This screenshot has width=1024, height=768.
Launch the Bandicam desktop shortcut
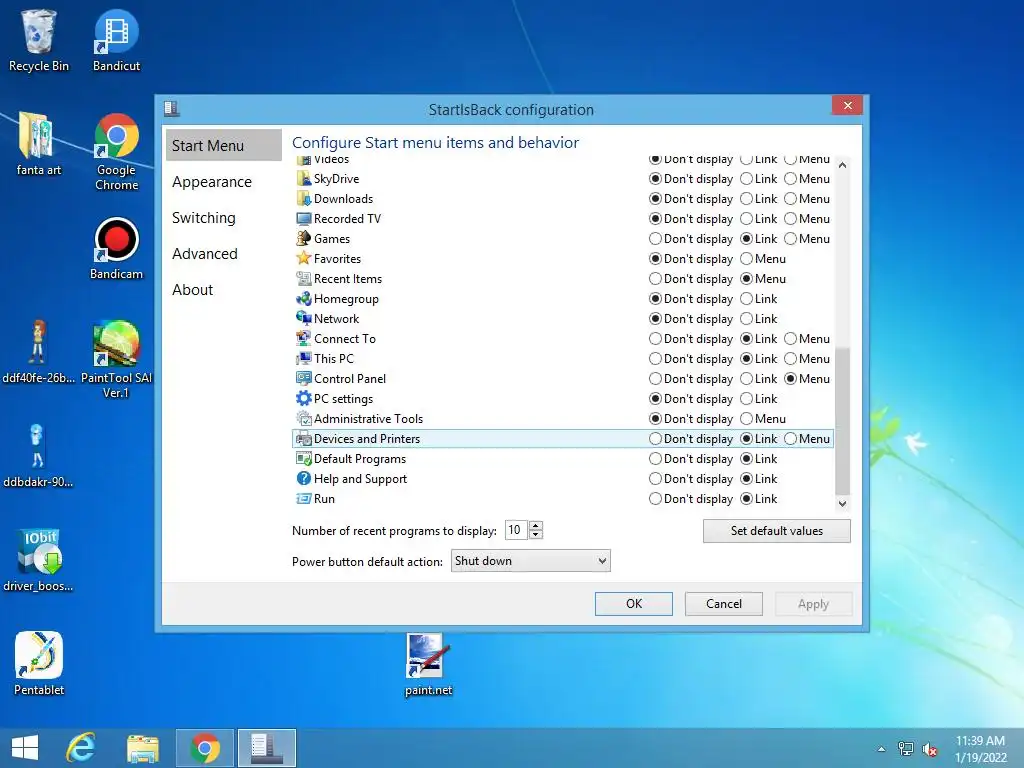116,249
